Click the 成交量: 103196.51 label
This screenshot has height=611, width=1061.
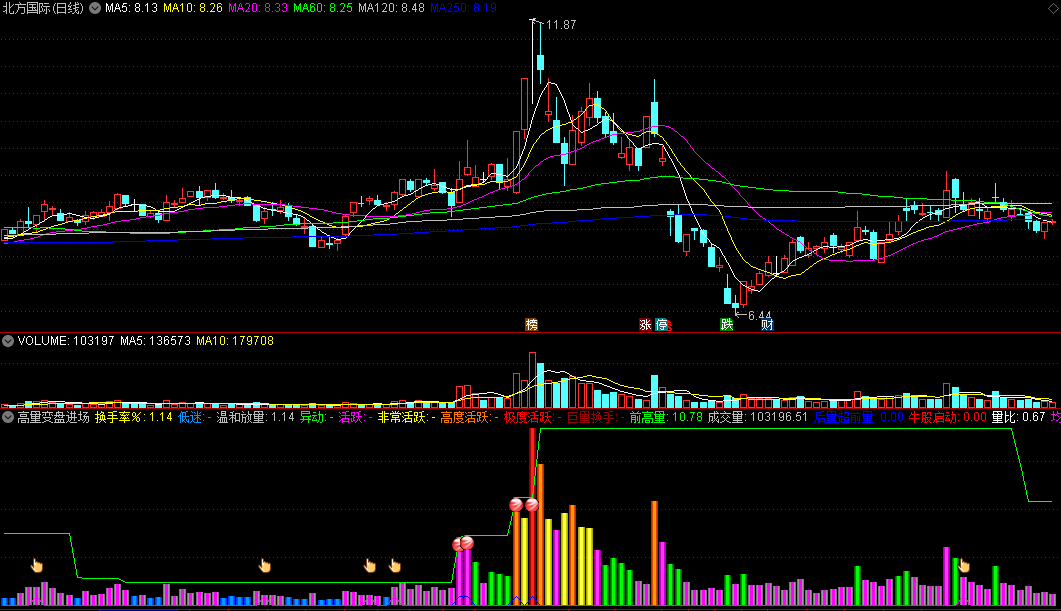pyautogui.click(x=758, y=417)
